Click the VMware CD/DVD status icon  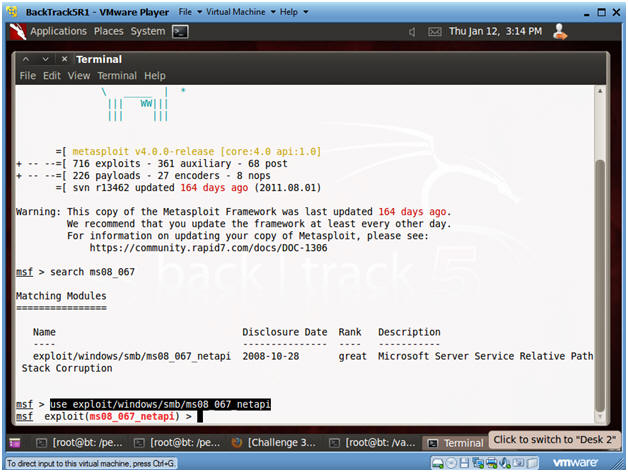coord(451,463)
